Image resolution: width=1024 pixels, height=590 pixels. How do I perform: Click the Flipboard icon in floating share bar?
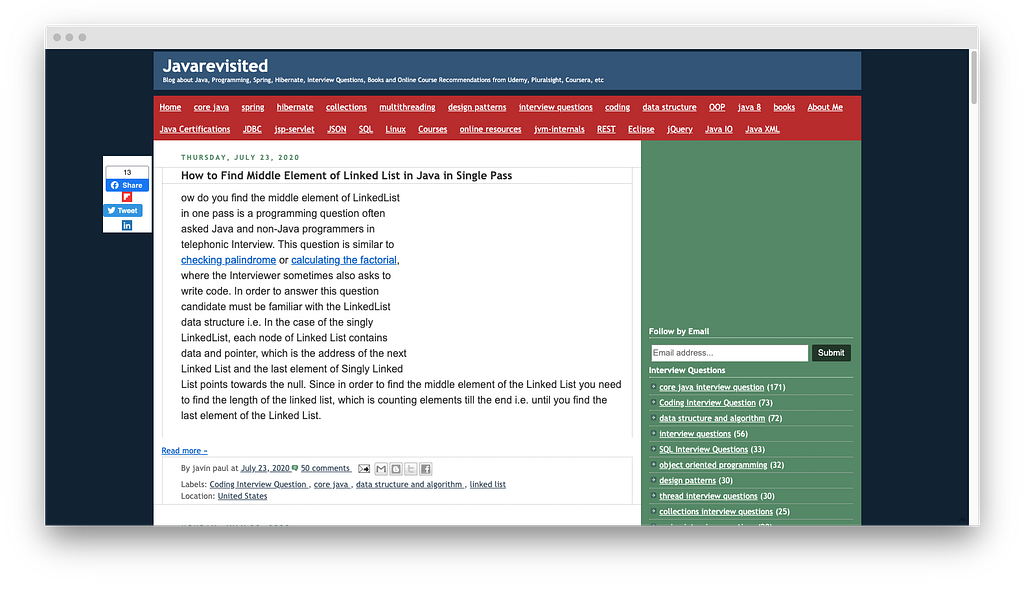point(127,197)
